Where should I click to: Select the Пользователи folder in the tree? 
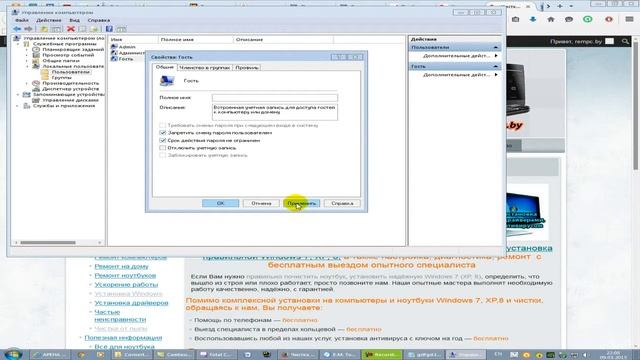click(71, 72)
